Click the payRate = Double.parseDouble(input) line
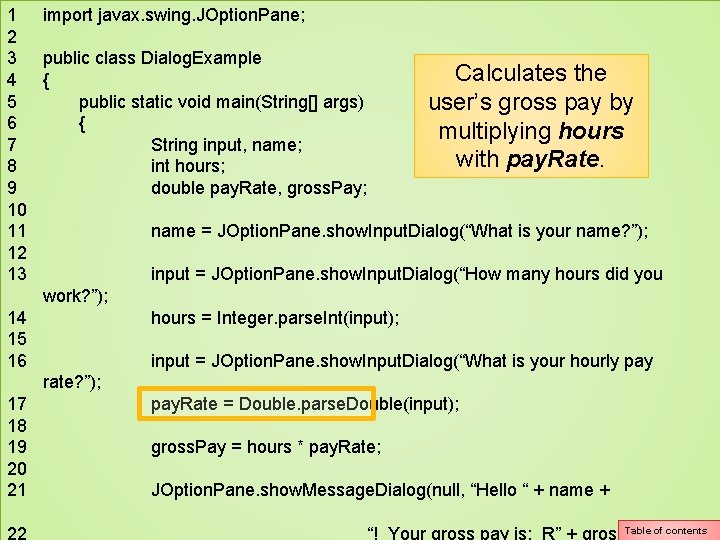720x540 pixels. [305, 404]
